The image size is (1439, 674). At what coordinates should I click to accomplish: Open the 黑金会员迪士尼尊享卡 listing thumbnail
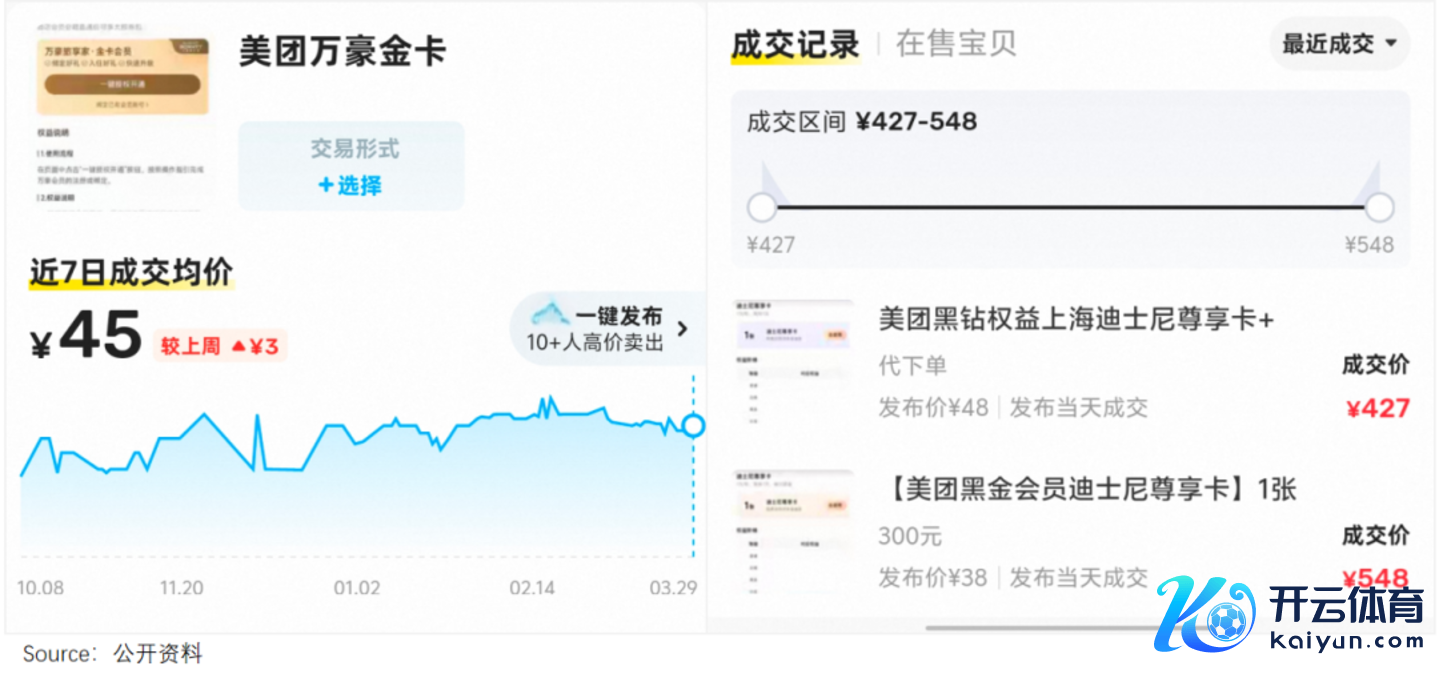pyautogui.click(x=792, y=531)
